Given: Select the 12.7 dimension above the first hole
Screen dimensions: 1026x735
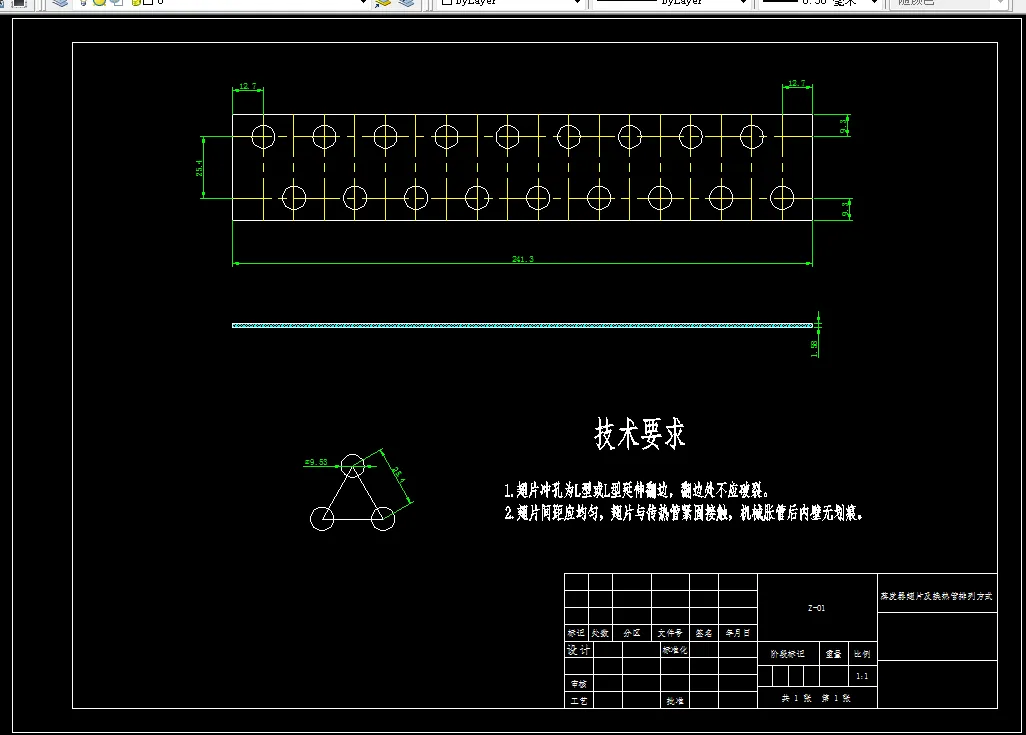Looking at the screenshot, I should [248, 86].
